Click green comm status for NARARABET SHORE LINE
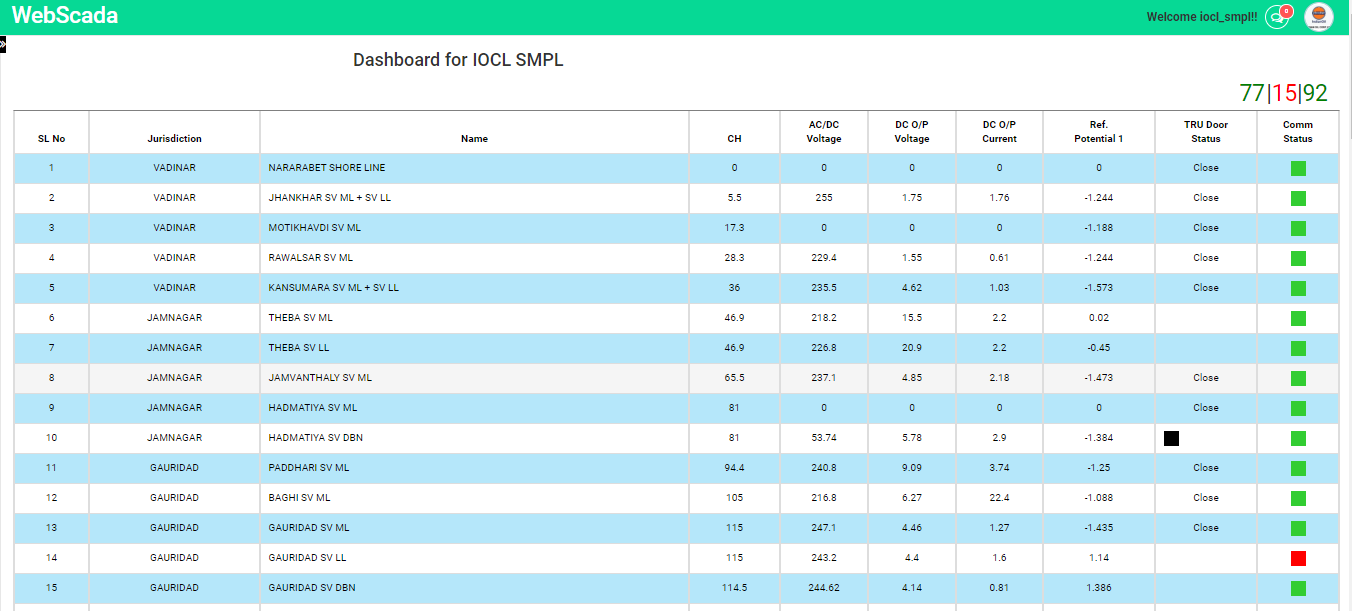Screen dimensions: 1352x611 pyautogui.click(x=1298, y=168)
